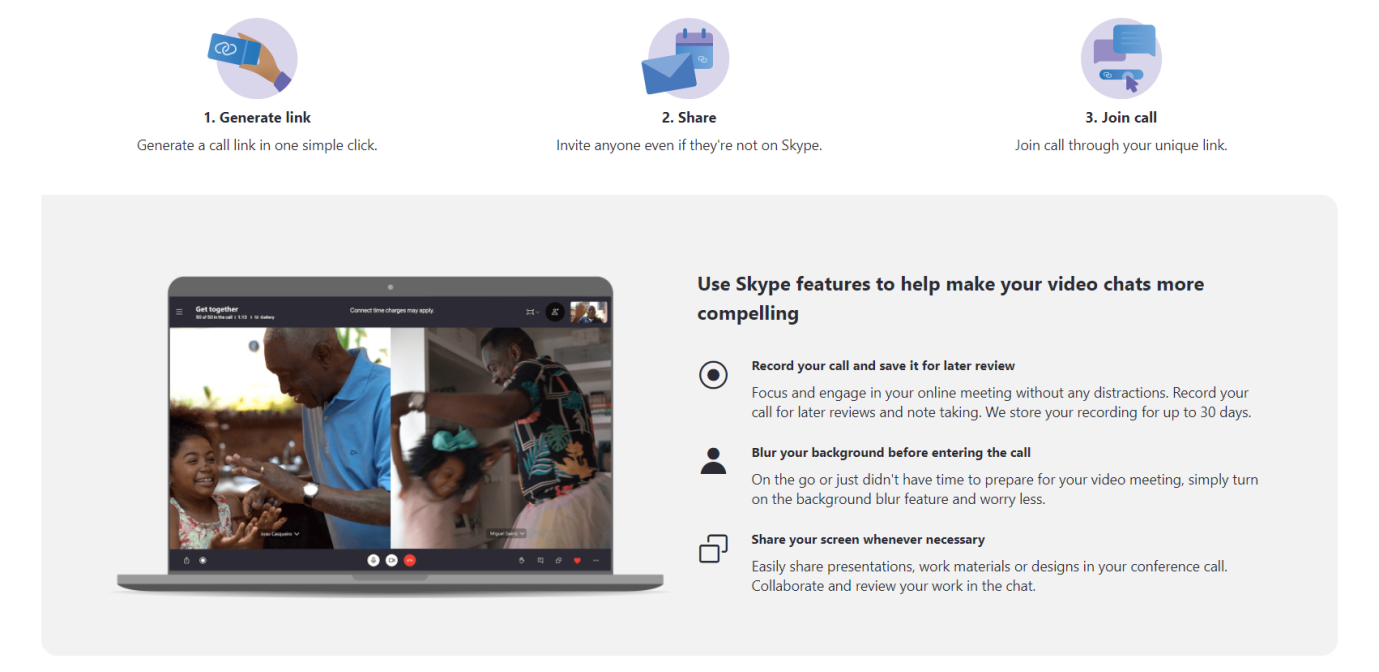The image size is (1379, 672).
Task: Toggle the record button in call toolbar
Action: [203, 560]
